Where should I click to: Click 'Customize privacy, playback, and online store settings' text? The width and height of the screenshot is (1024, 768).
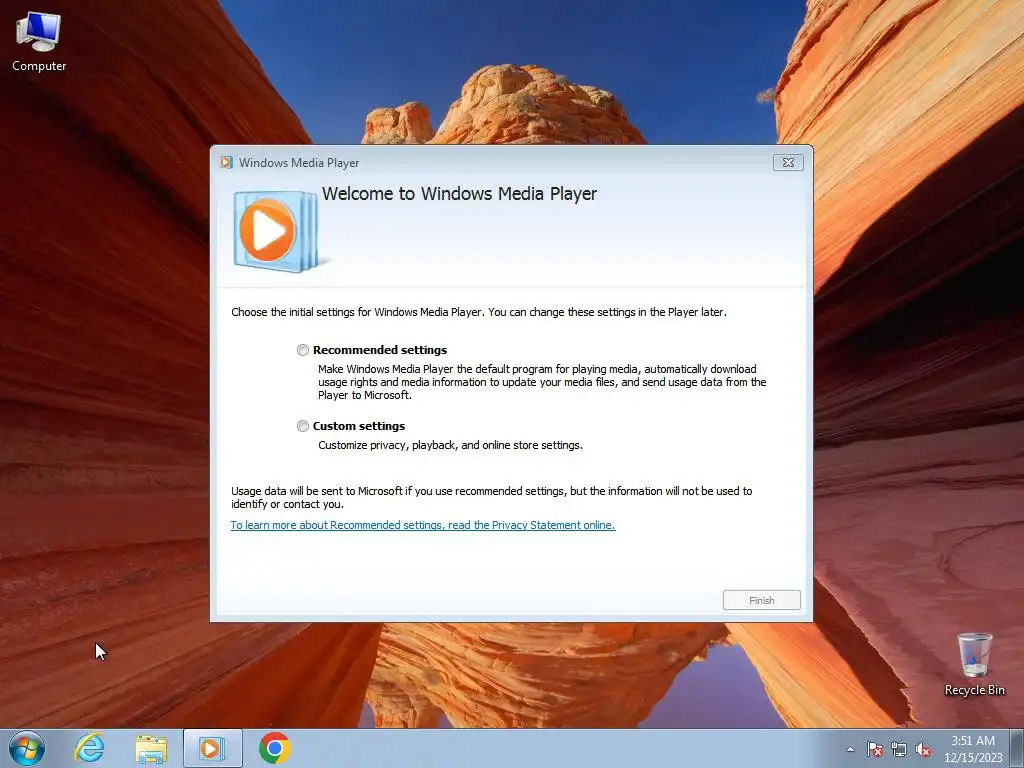click(450, 445)
